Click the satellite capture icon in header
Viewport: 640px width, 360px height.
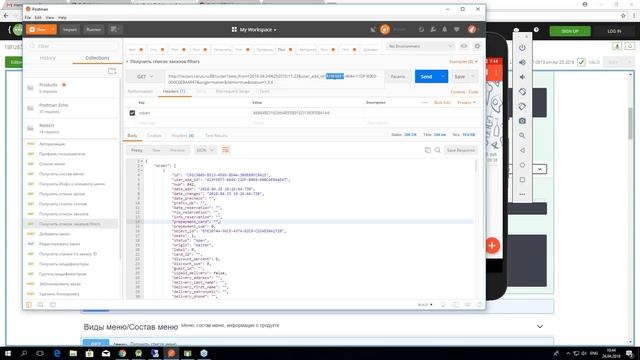tap(373, 29)
